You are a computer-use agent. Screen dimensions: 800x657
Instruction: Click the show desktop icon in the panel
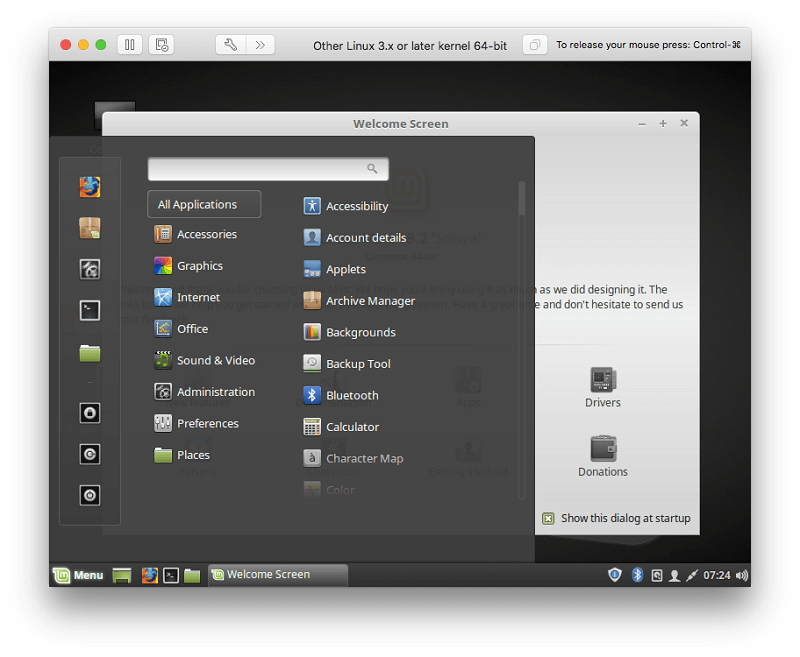point(122,575)
